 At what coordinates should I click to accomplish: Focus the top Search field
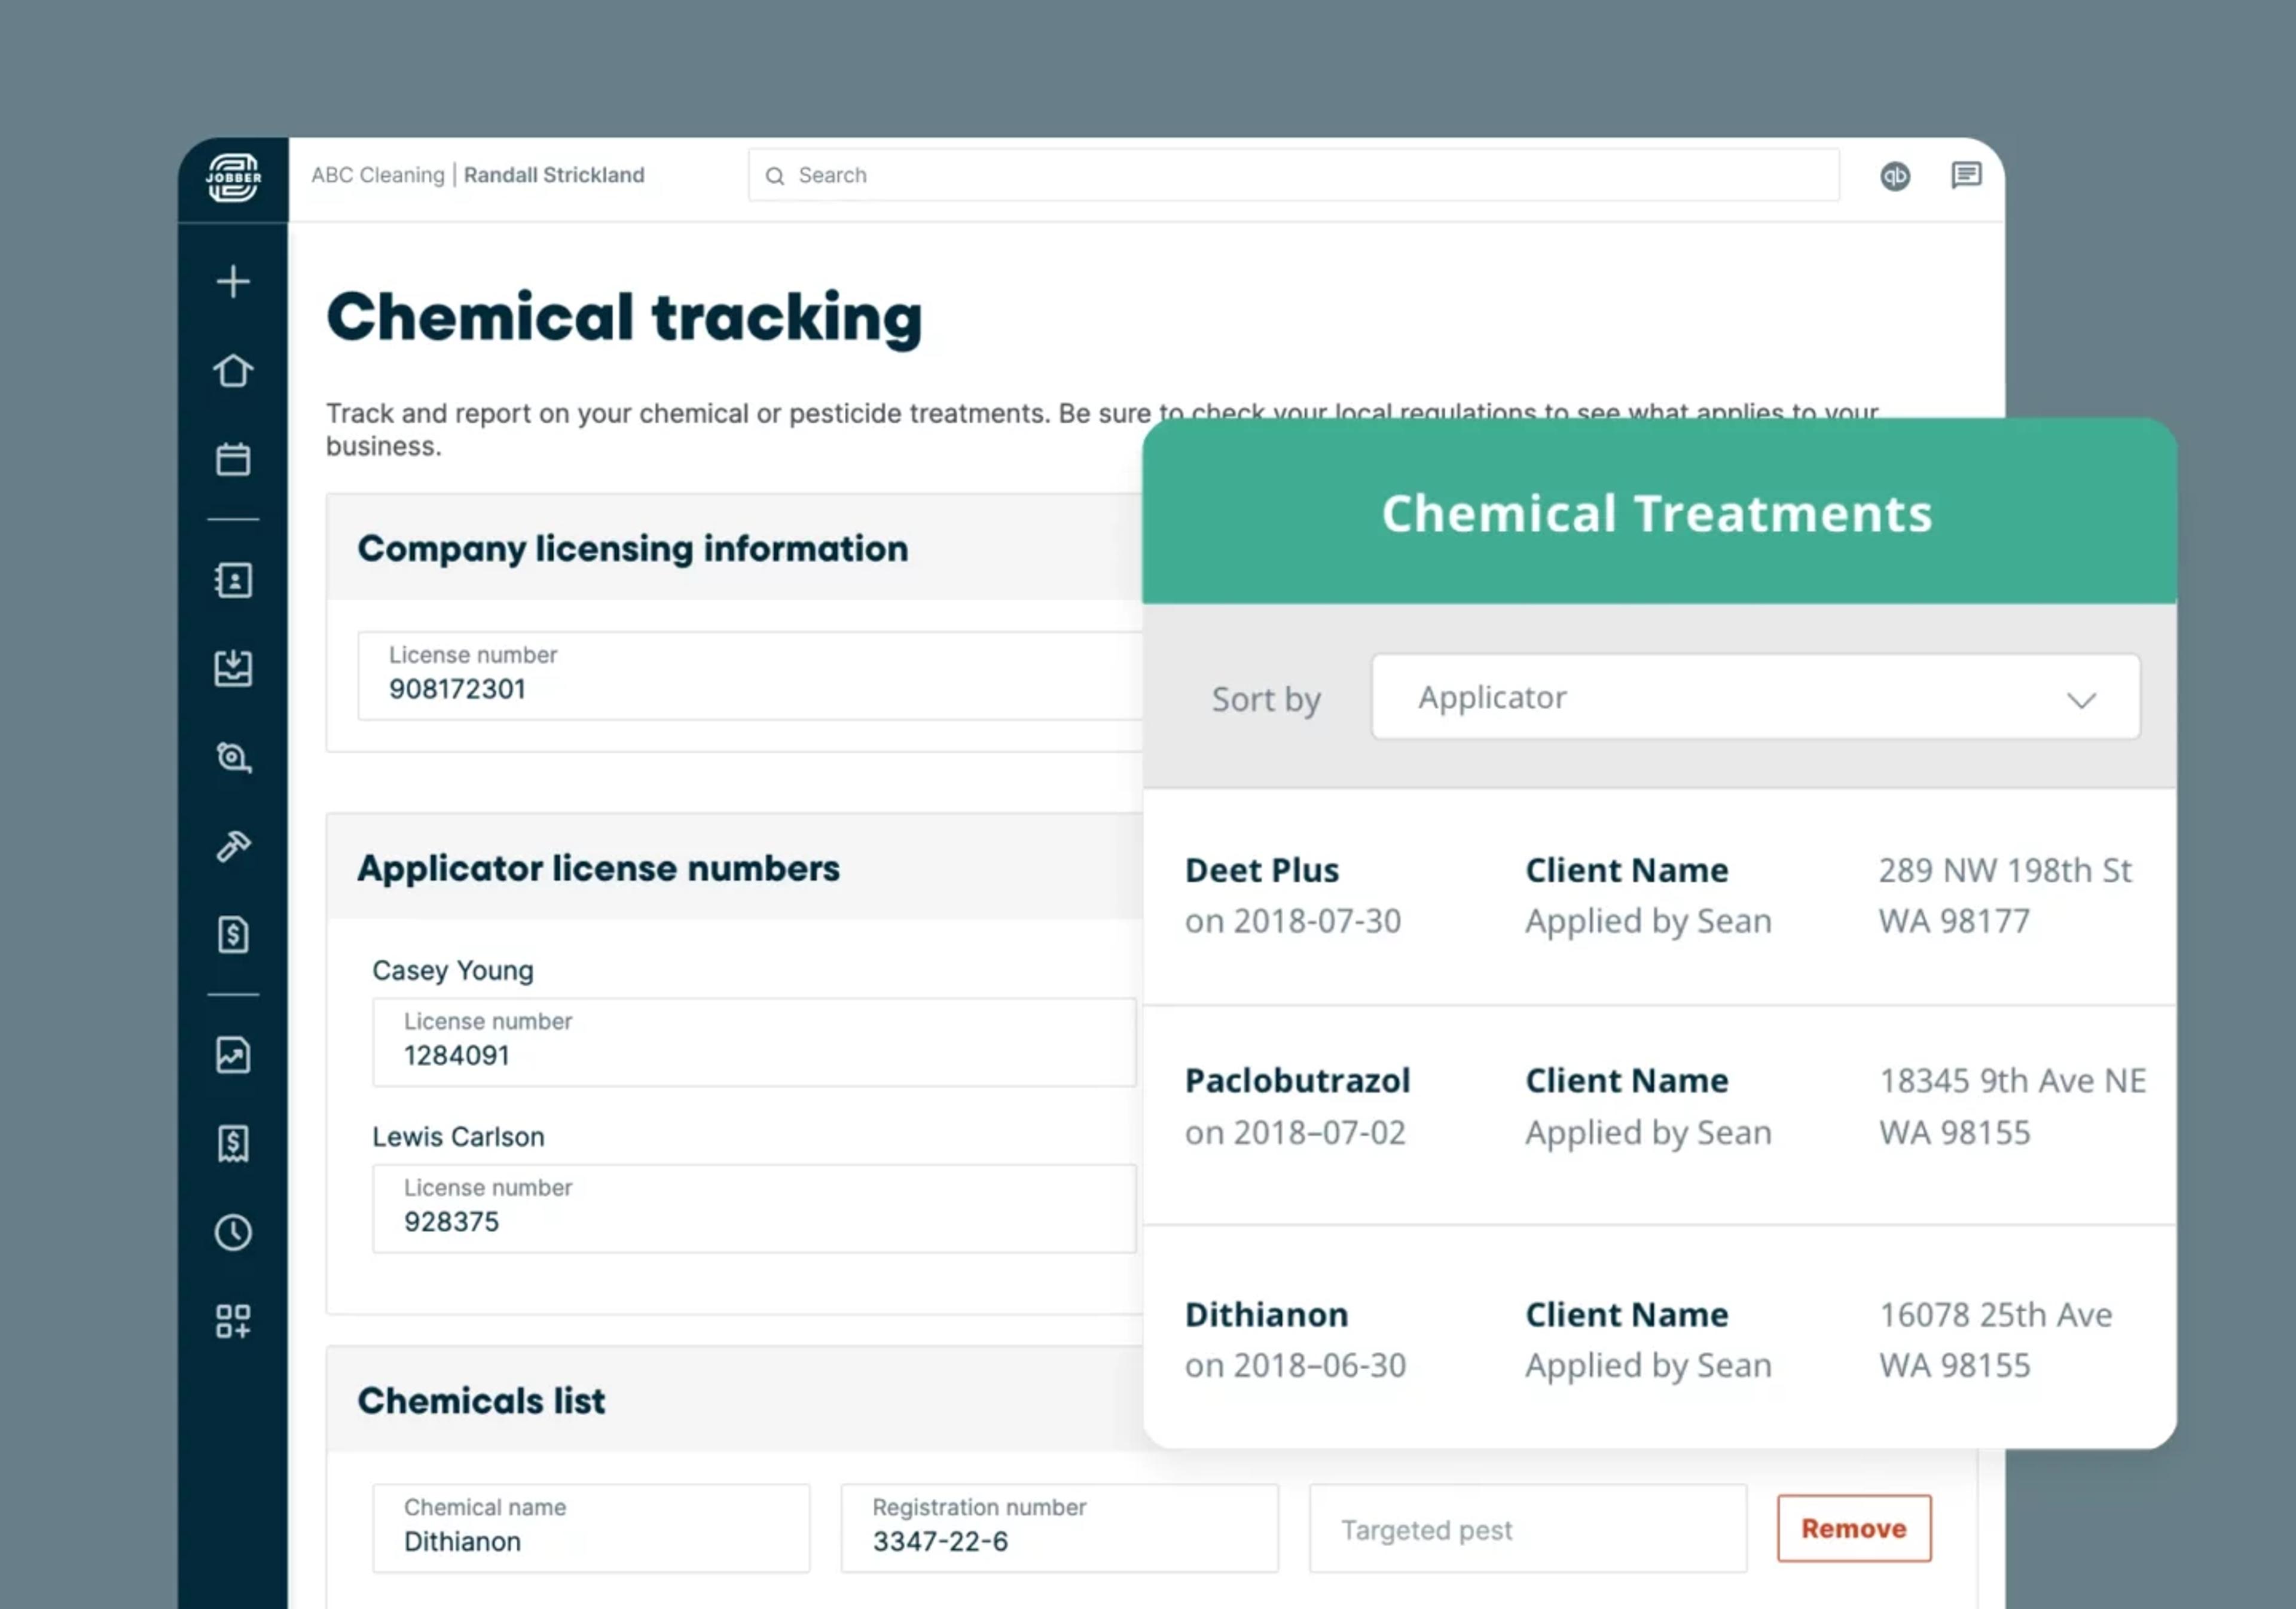pos(1294,175)
